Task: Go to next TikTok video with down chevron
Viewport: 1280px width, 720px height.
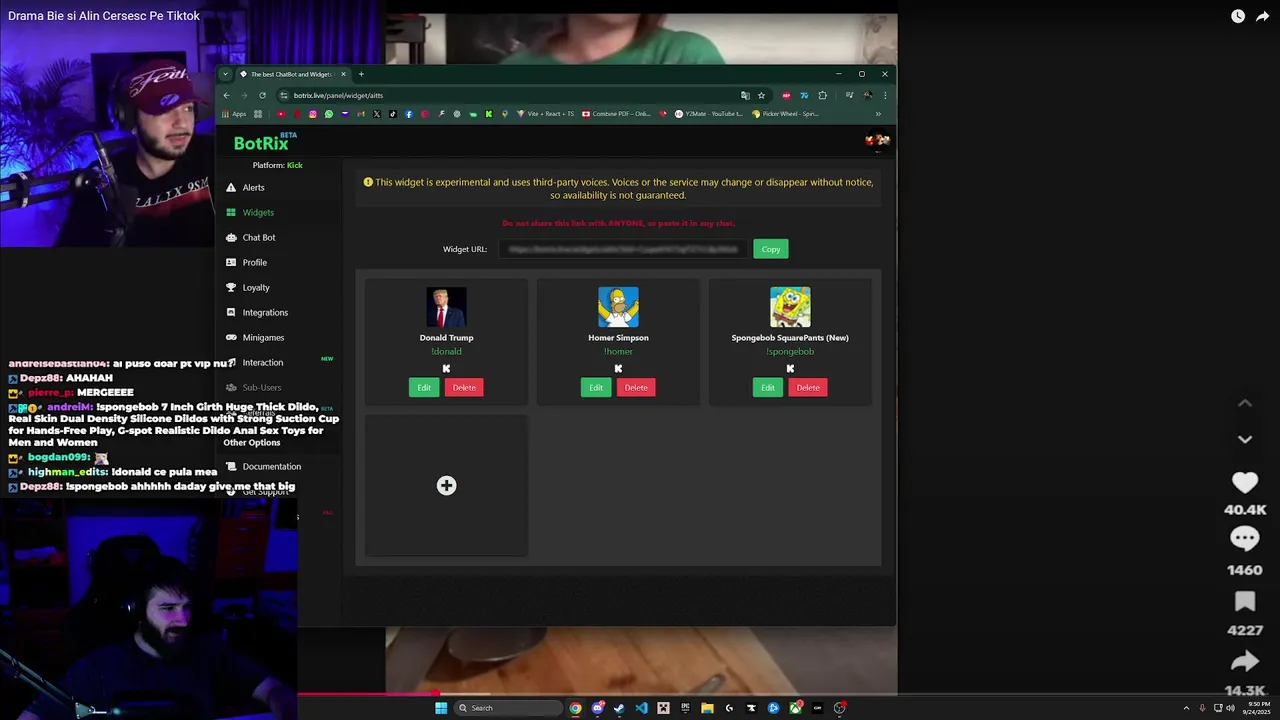Action: [1245, 439]
